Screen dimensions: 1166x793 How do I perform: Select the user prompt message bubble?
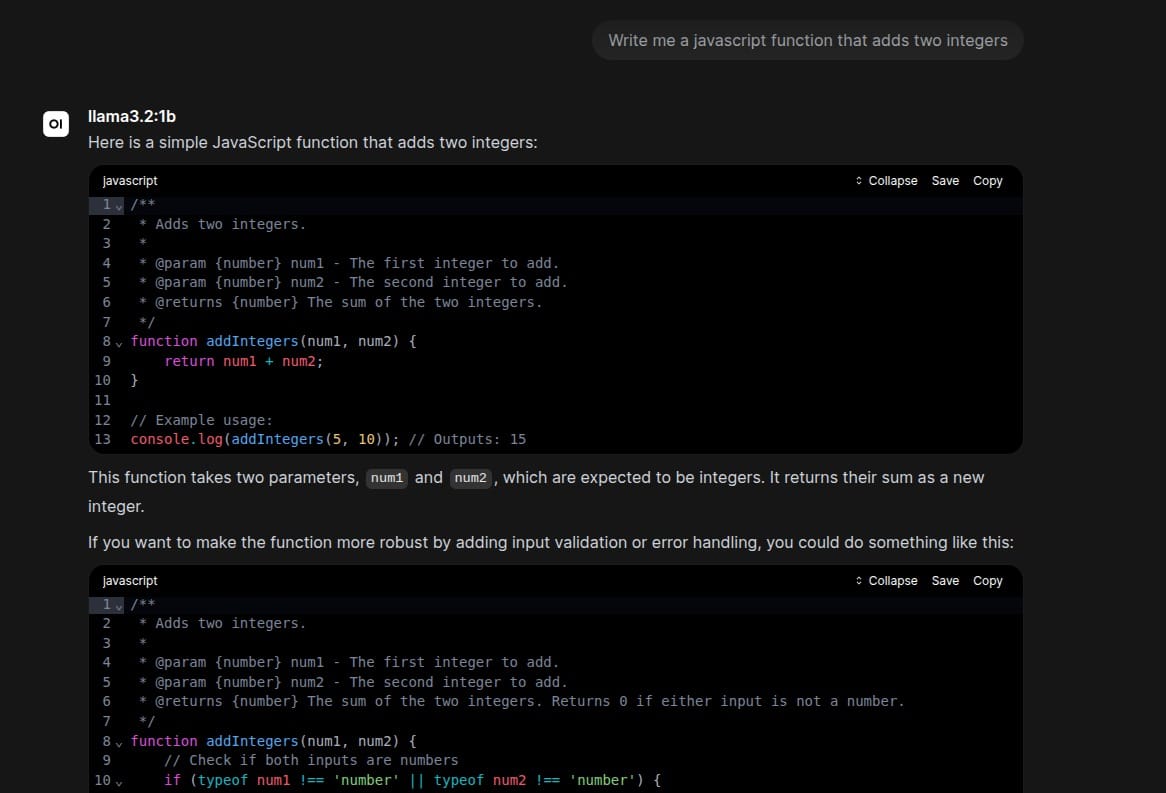[x=808, y=40]
